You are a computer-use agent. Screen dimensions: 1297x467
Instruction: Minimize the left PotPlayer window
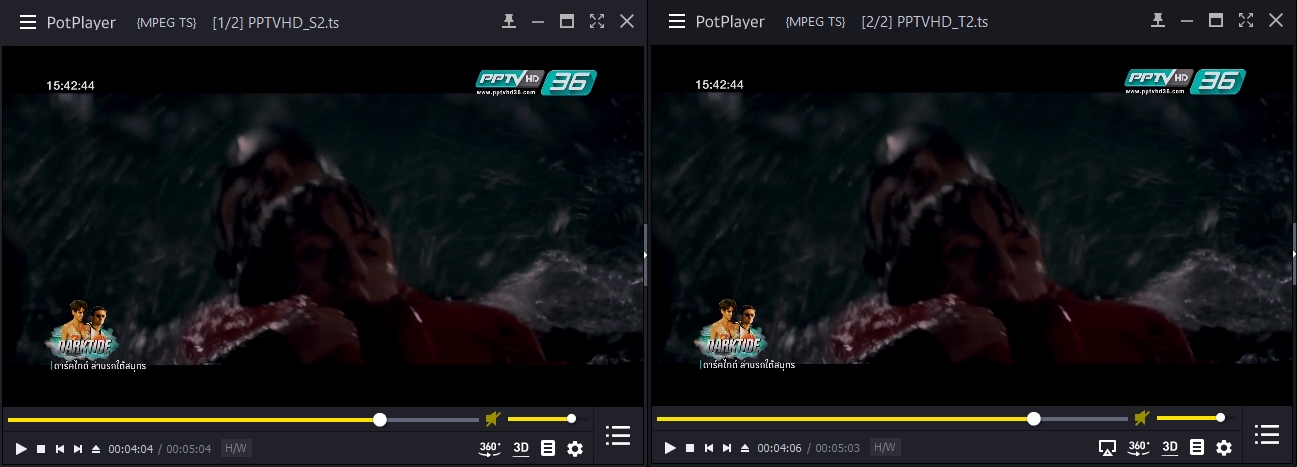[538, 21]
